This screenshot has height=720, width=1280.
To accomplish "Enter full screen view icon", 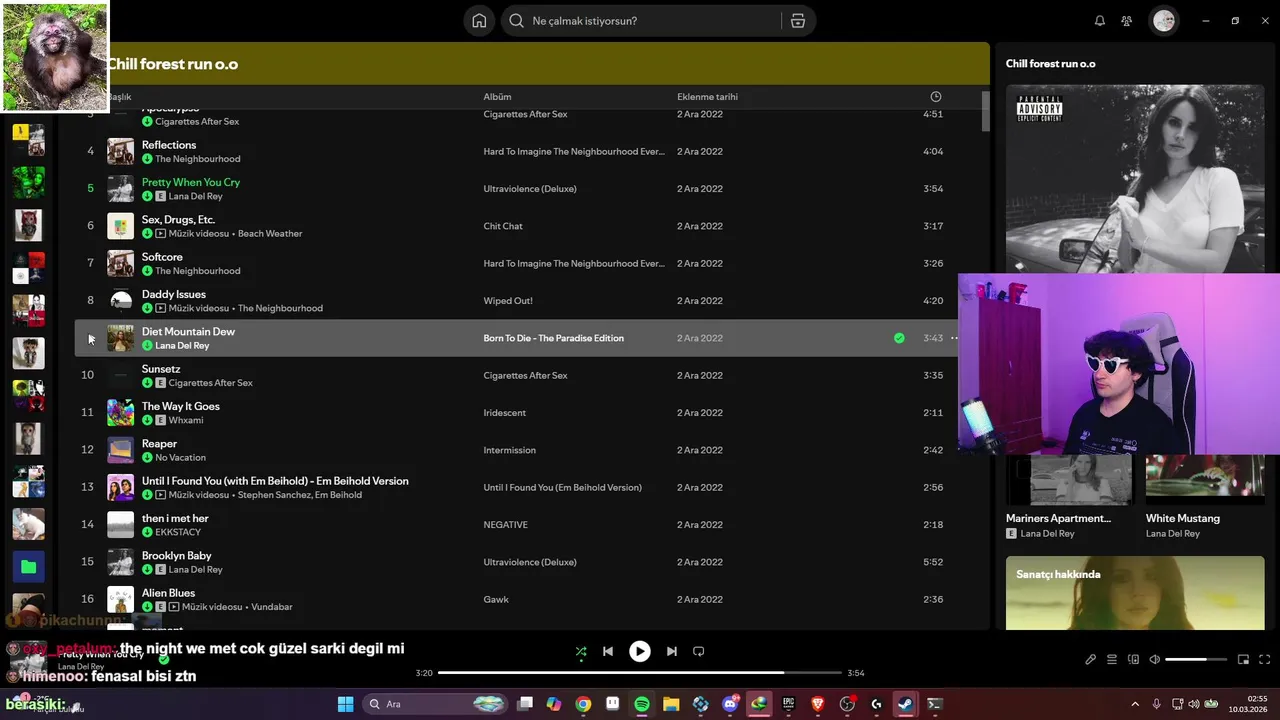I will point(1264,660).
